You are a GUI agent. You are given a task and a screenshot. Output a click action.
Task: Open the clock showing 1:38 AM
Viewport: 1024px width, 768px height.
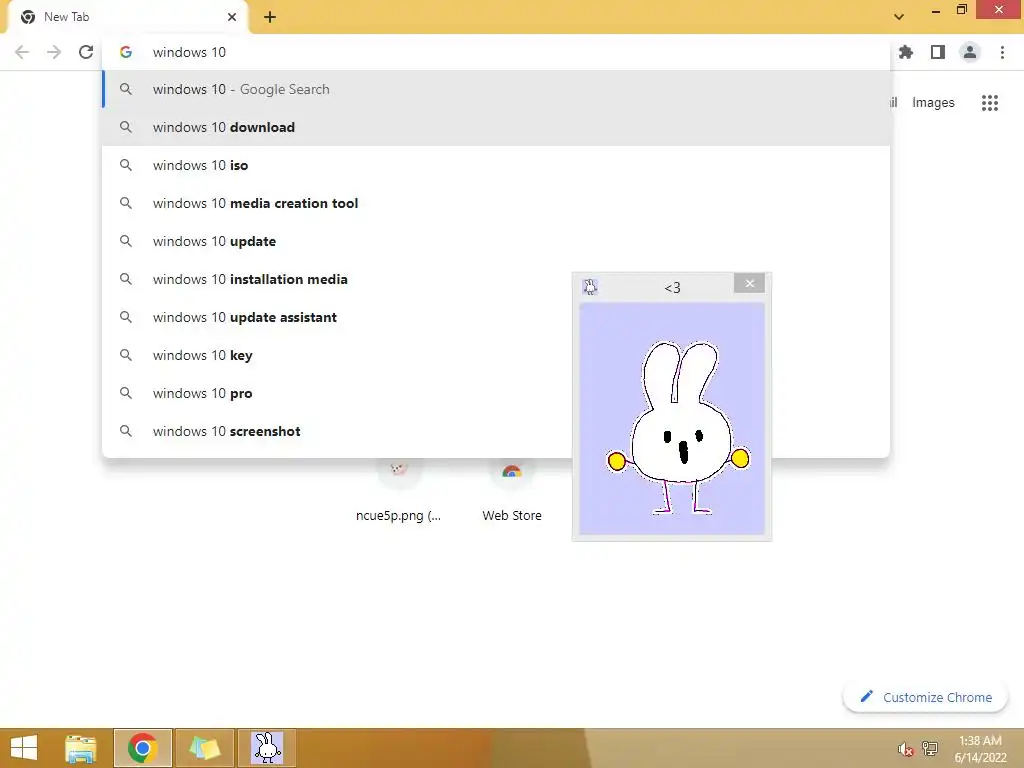(980, 749)
